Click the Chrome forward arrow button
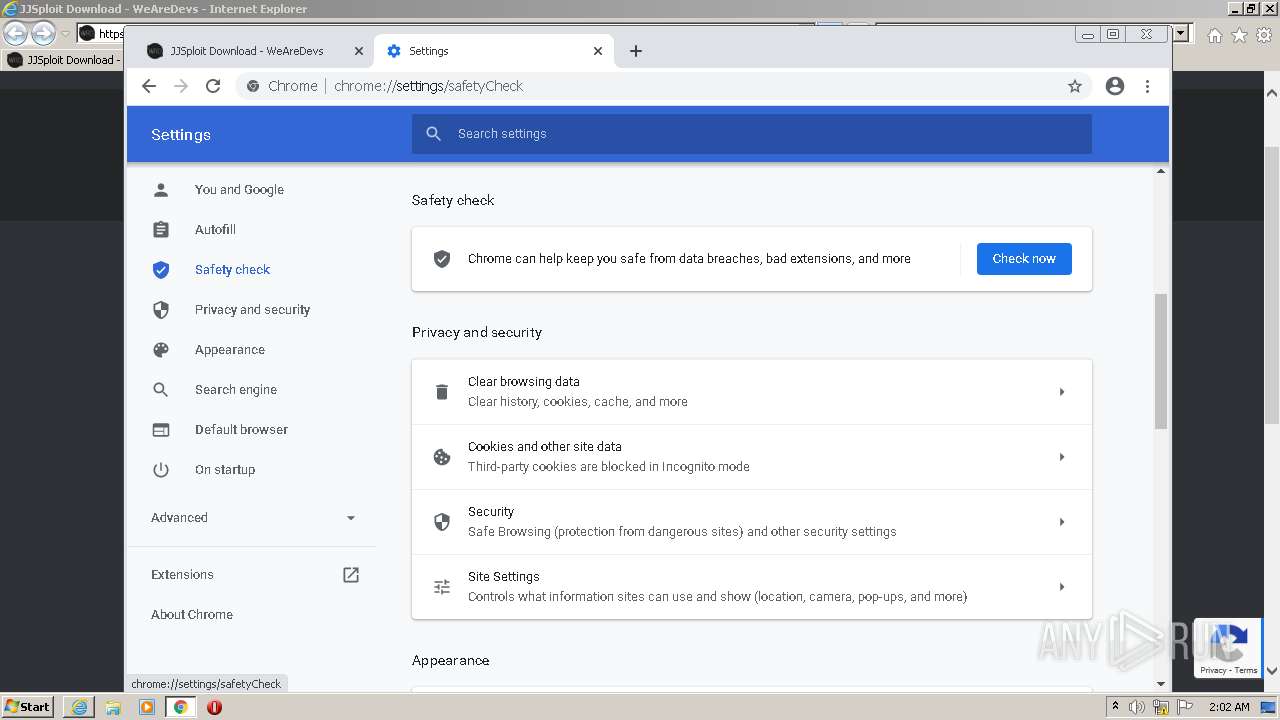This screenshot has height=720, width=1280. coord(181,86)
